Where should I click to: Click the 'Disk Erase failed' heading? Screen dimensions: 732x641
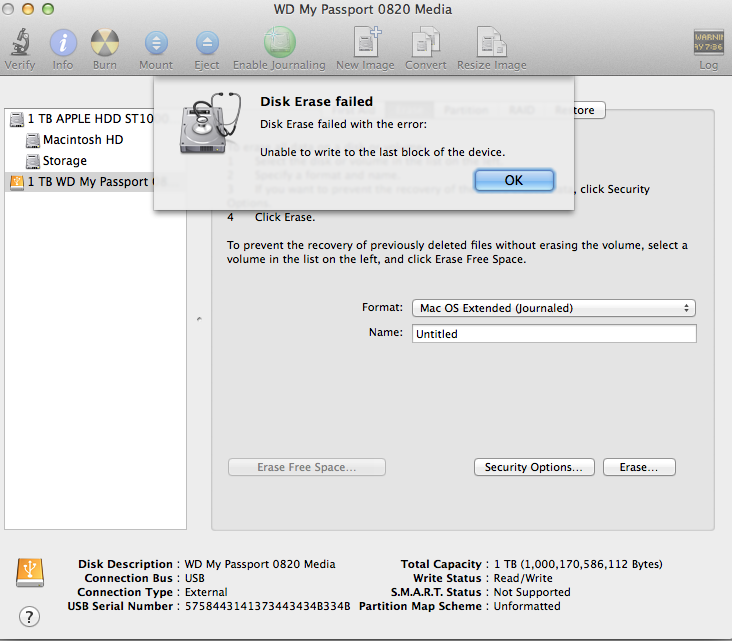(317, 101)
